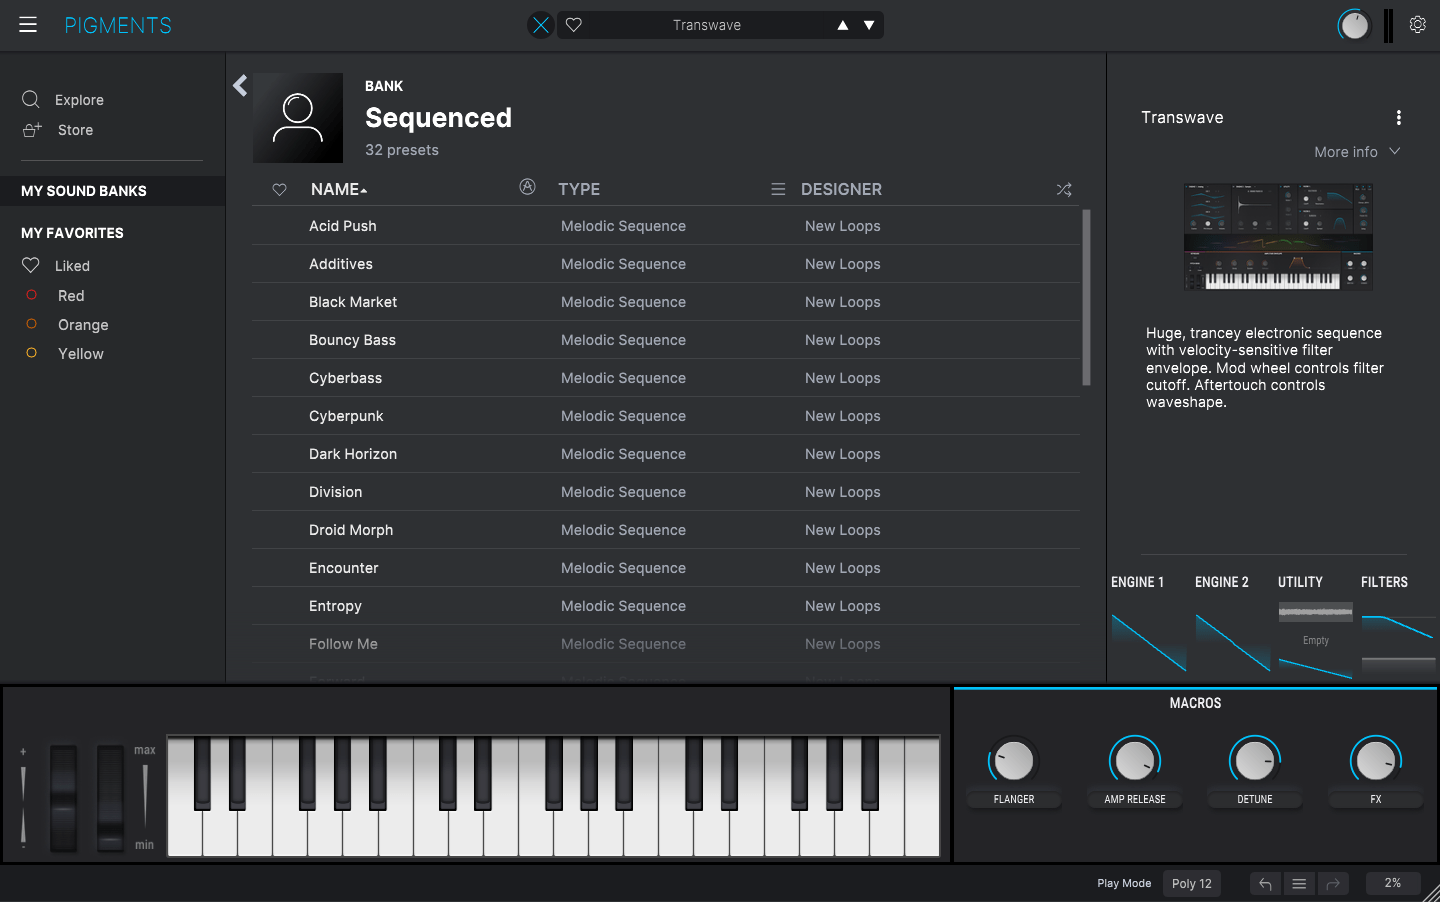Click the back arrow next to the Sequenced bank
The image size is (1440, 902).
(240, 86)
